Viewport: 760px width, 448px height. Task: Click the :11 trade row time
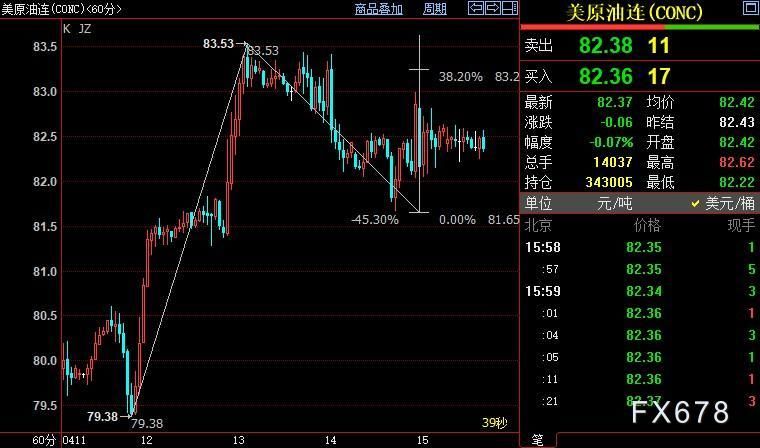pyautogui.click(x=550, y=379)
